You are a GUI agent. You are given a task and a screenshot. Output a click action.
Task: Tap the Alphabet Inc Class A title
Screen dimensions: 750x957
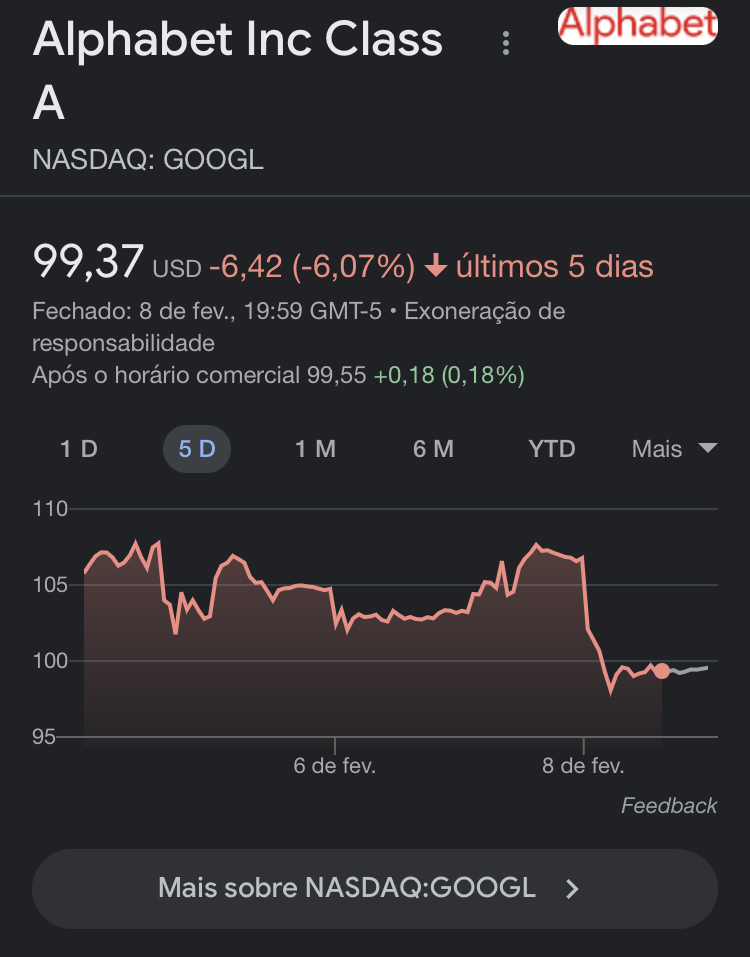[x=237, y=71]
